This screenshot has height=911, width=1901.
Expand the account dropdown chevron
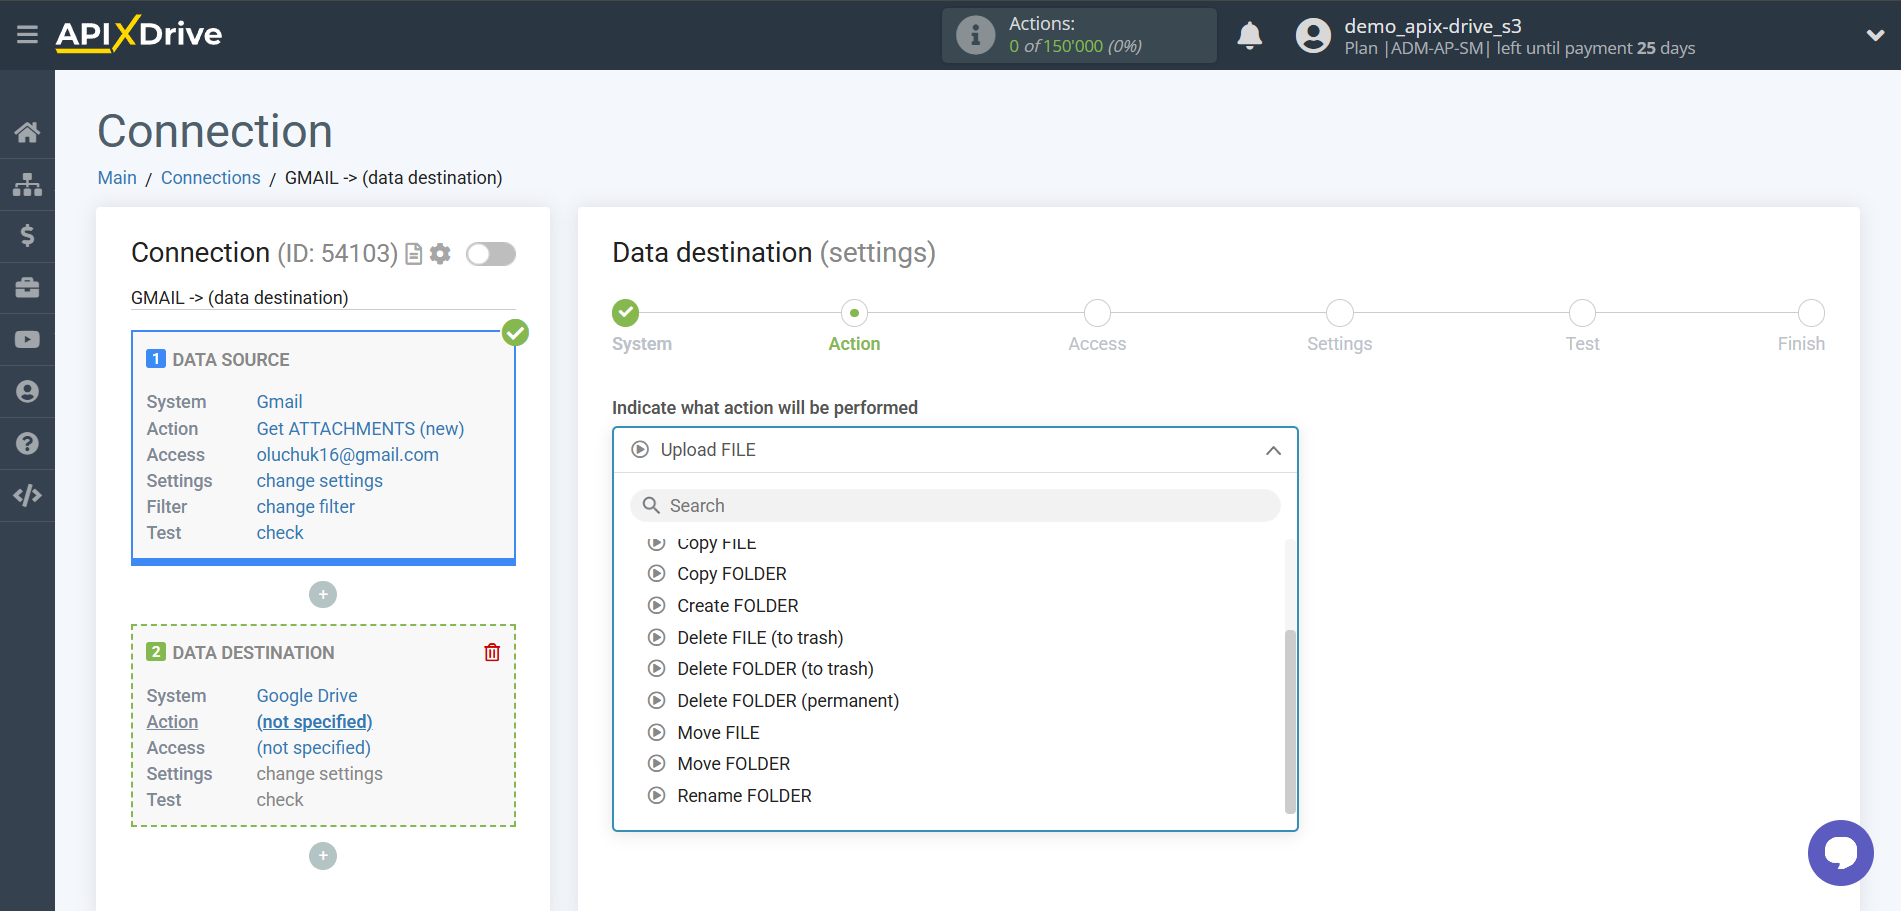[1875, 35]
